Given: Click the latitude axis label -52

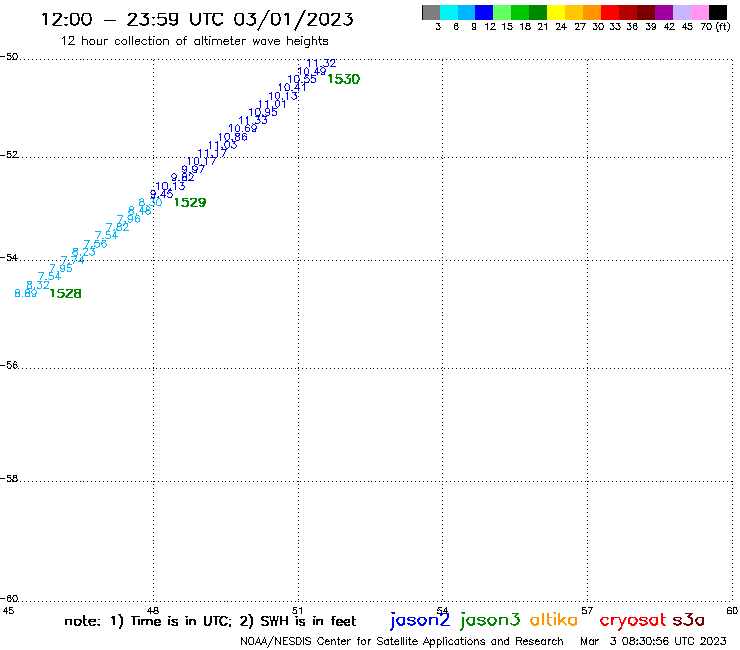Looking at the screenshot, I should coord(9,155).
